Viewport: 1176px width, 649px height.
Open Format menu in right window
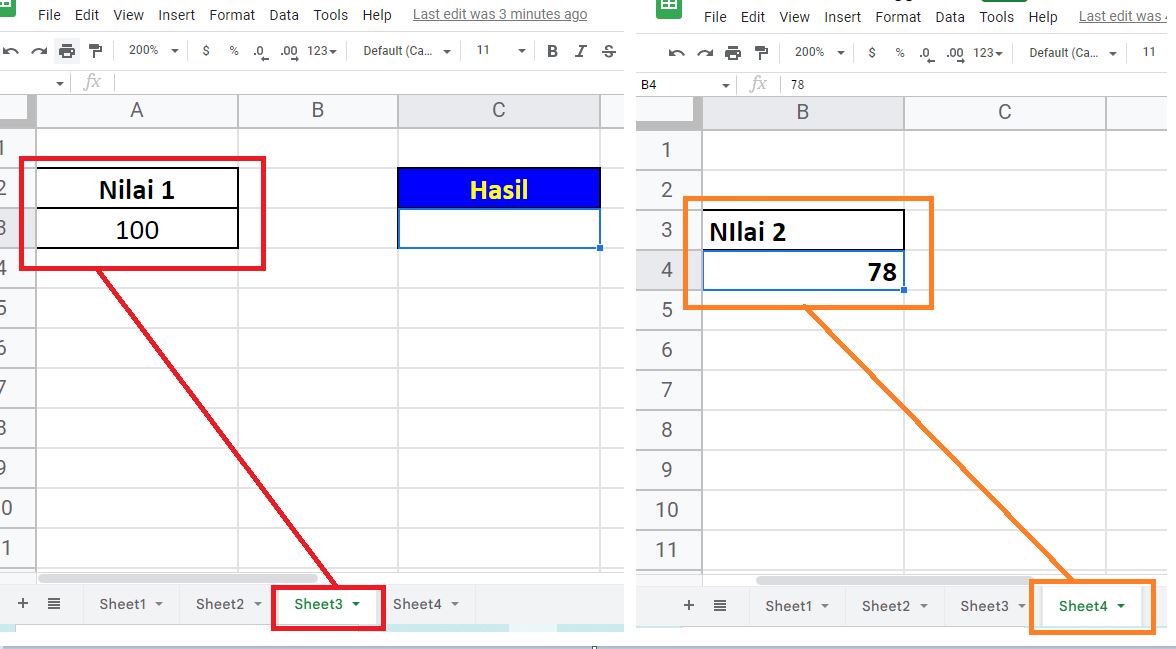[898, 17]
